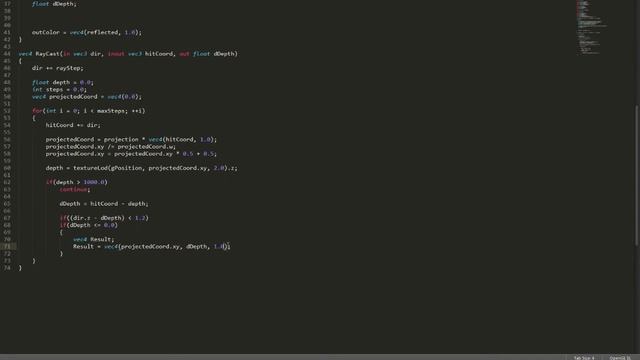Viewport: 640px width, 360px height.
Task: Click 'int steps' declaration line
Action: [59, 89]
